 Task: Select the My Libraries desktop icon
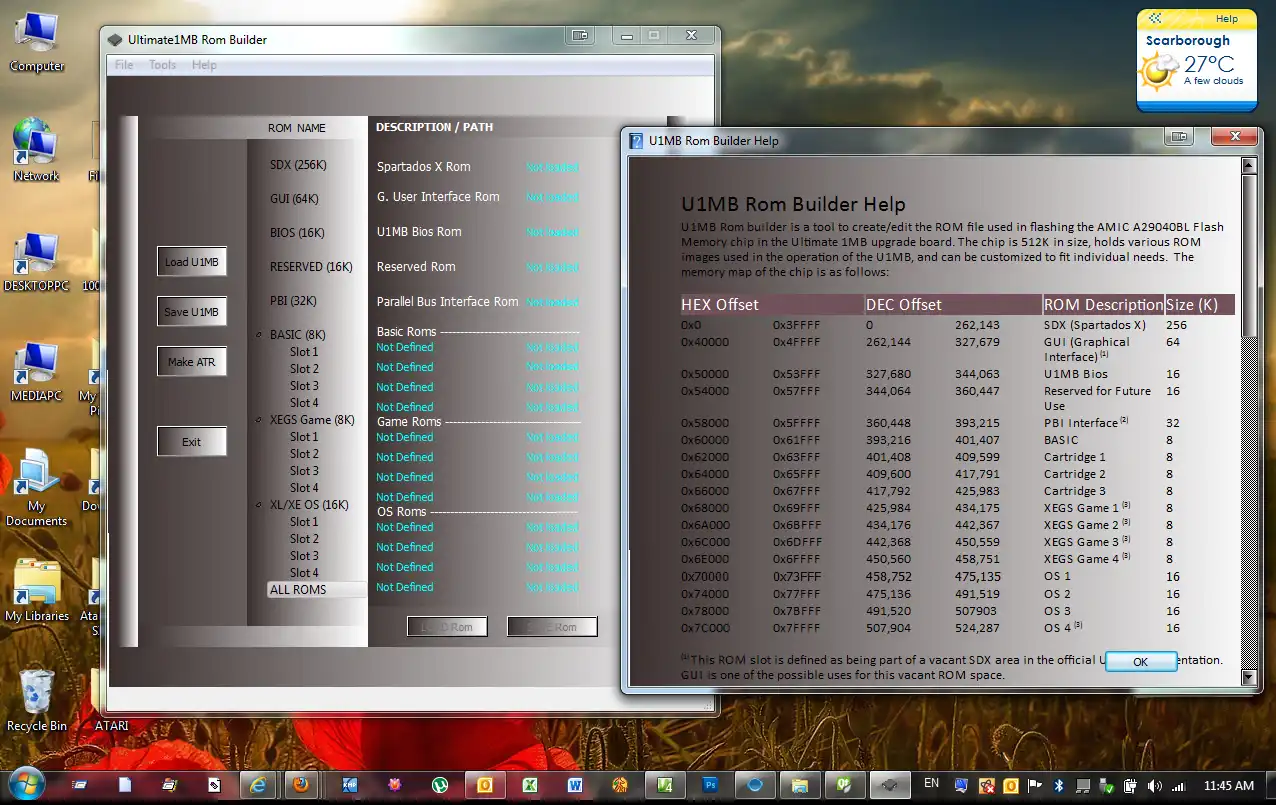[x=37, y=591]
